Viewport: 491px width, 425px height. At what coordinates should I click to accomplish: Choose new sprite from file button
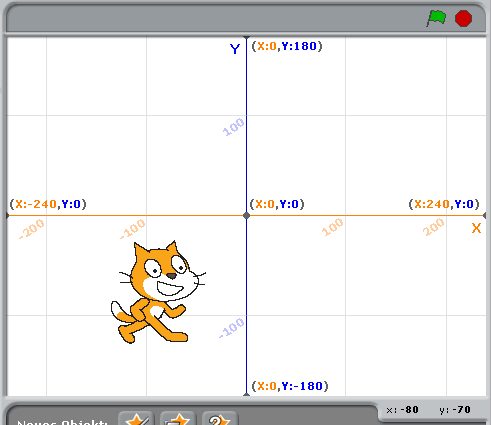[177, 419]
